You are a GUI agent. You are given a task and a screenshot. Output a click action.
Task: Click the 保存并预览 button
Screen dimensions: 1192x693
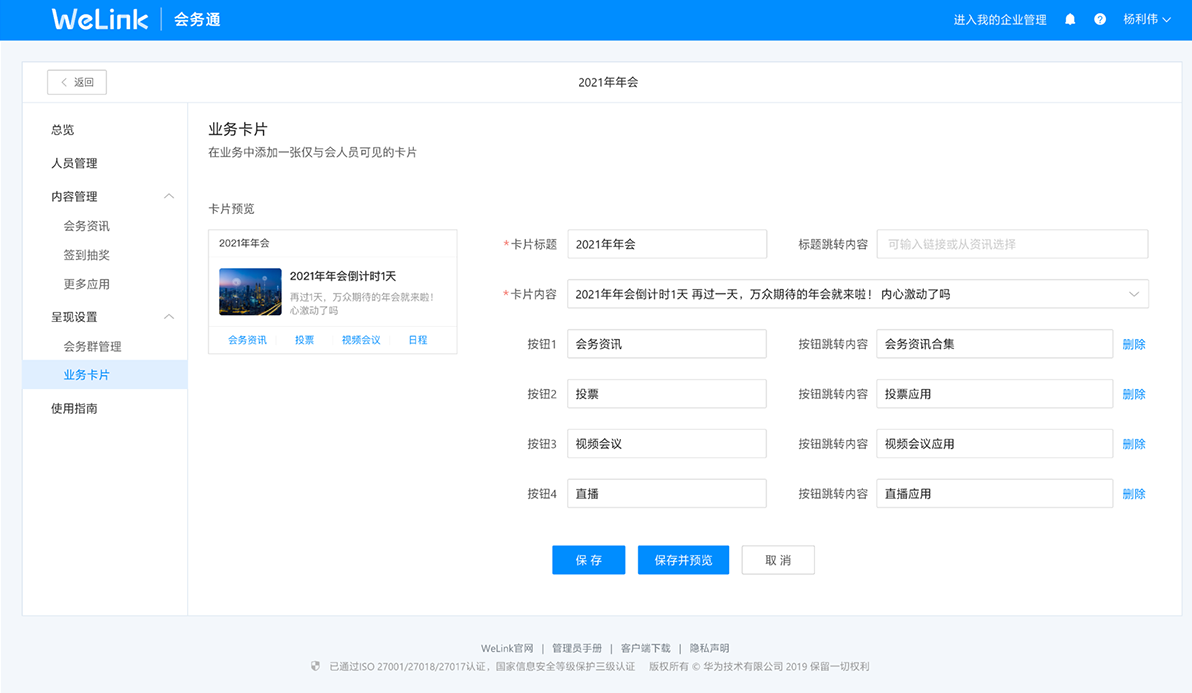(683, 560)
